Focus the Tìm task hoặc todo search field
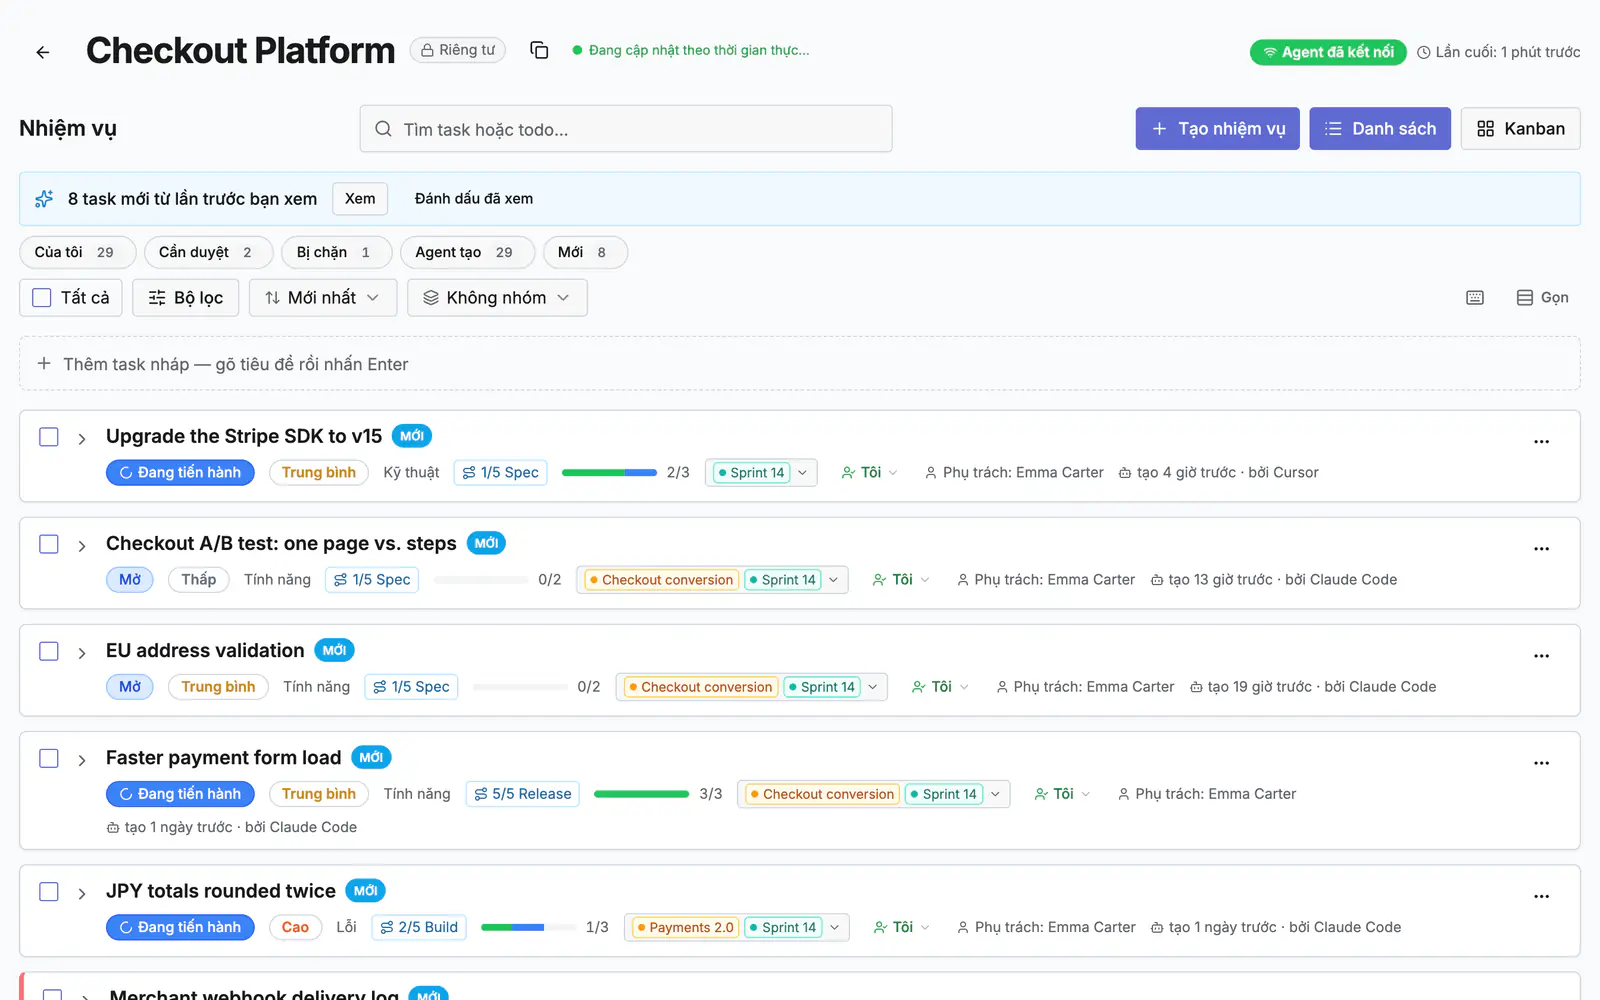The width and height of the screenshot is (1600, 1000). click(x=626, y=129)
